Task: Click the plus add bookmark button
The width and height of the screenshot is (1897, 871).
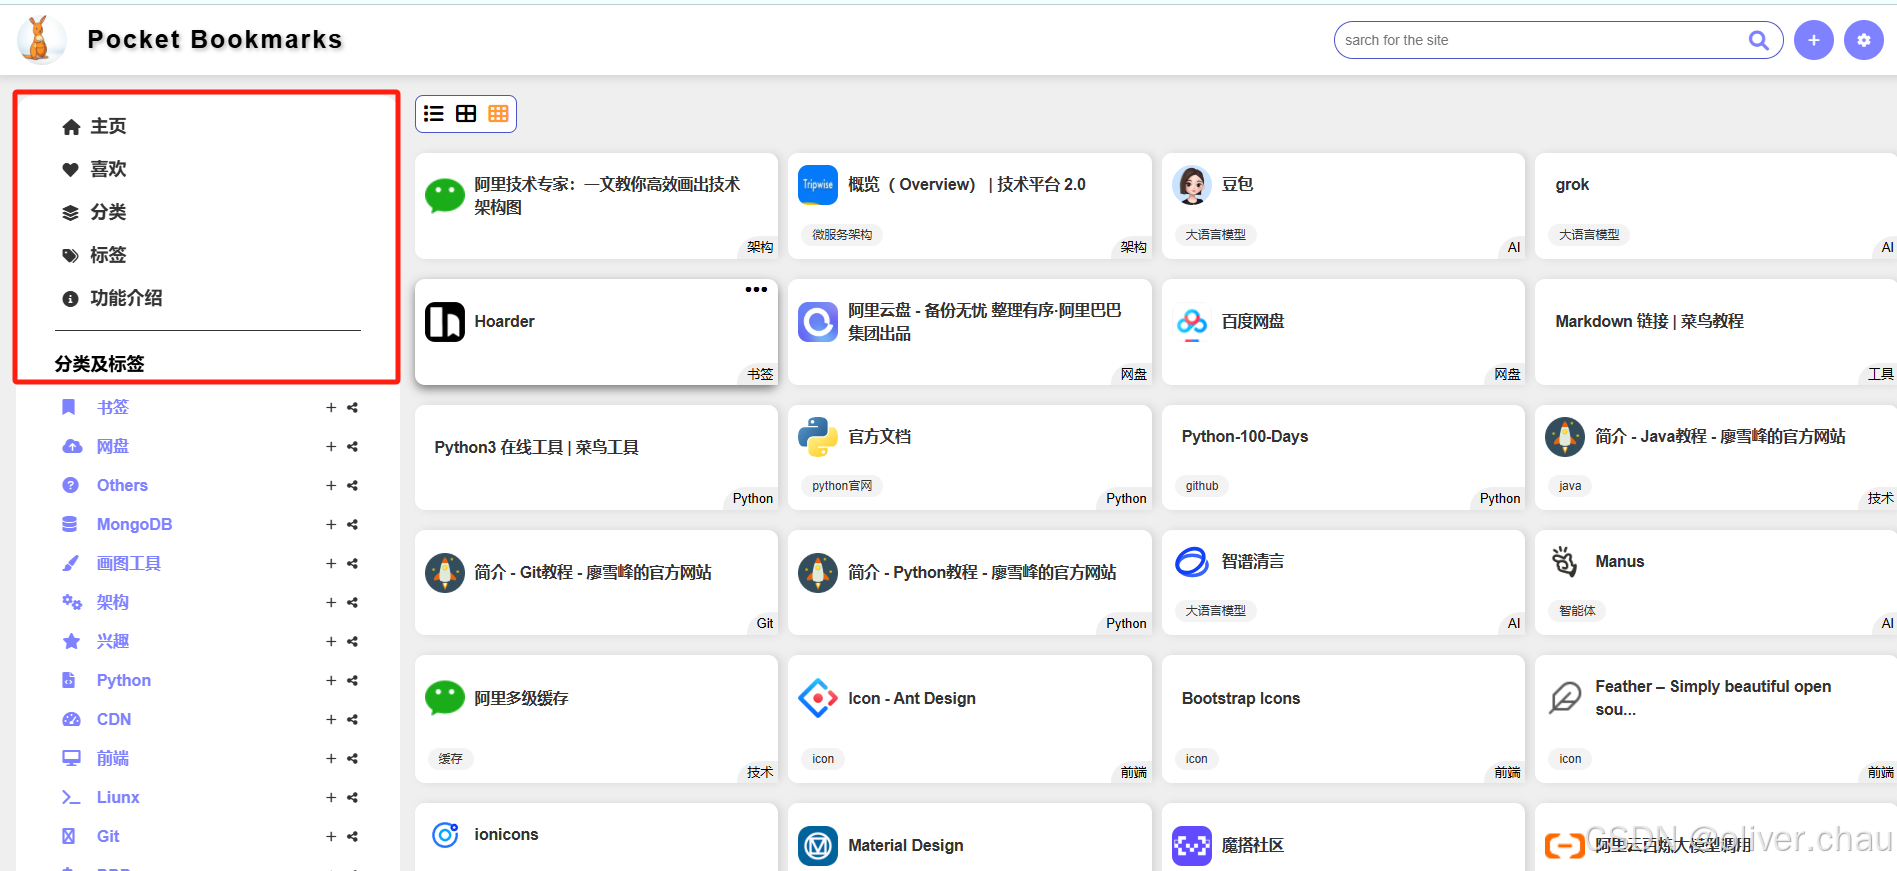Action: (x=1813, y=40)
